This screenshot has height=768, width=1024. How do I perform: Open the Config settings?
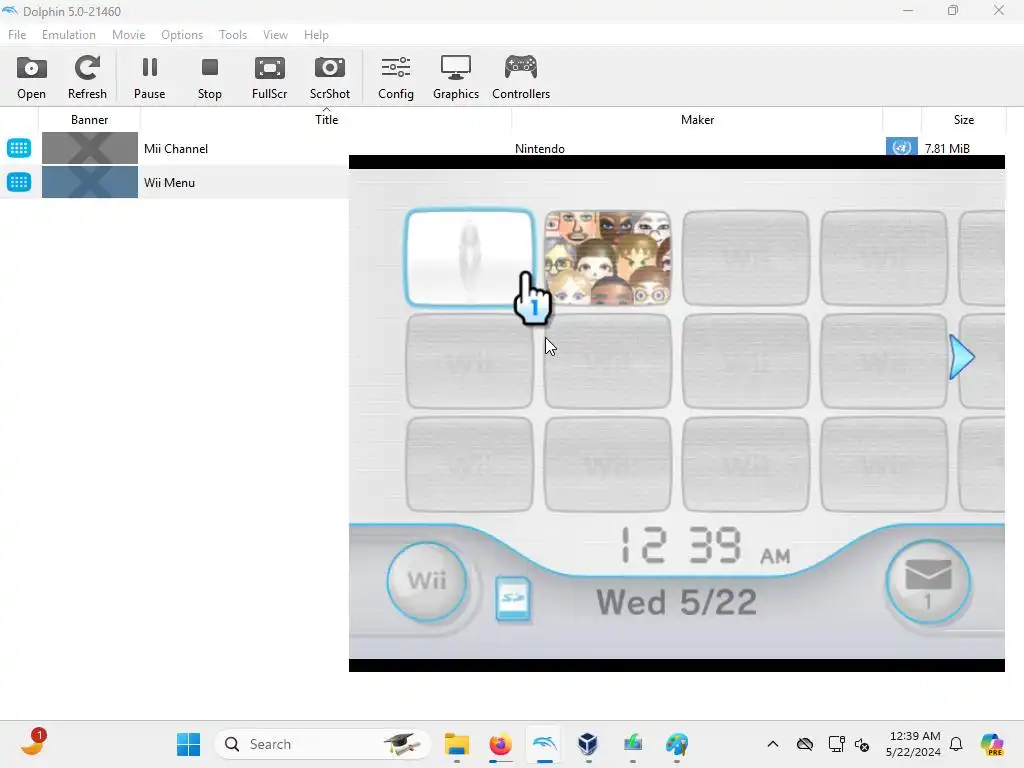coord(396,78)
